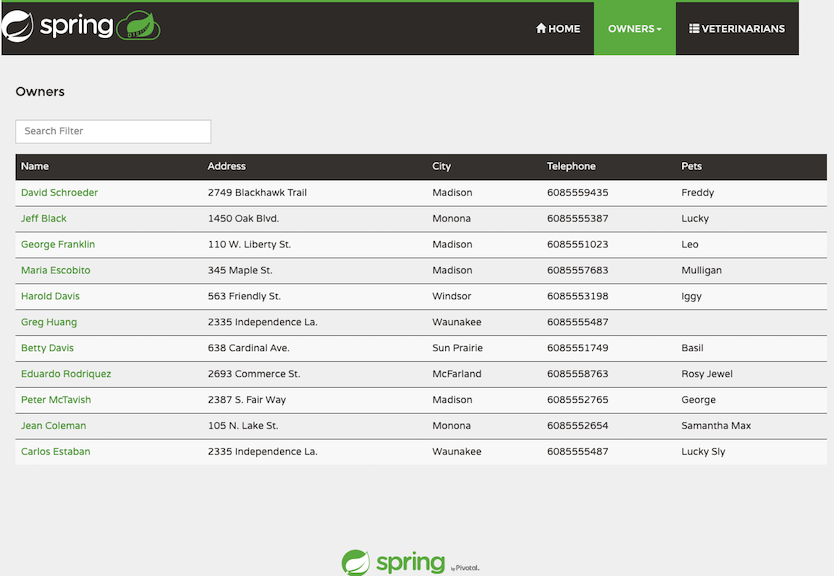
Task: Click telephone 6085557683
Action: point(578,270)
